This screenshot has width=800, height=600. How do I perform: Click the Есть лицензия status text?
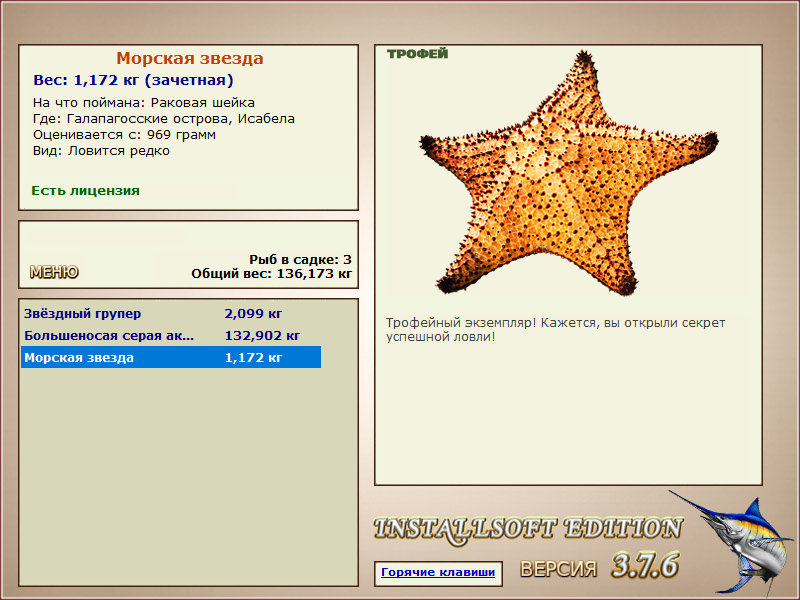(85, 191)
